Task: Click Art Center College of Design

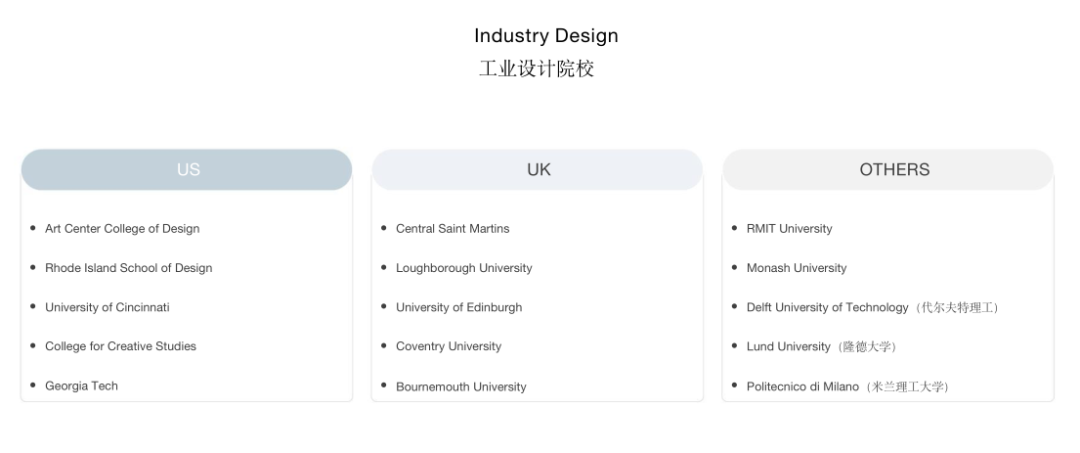Action: pyautogui.click(x=122, y=229)
